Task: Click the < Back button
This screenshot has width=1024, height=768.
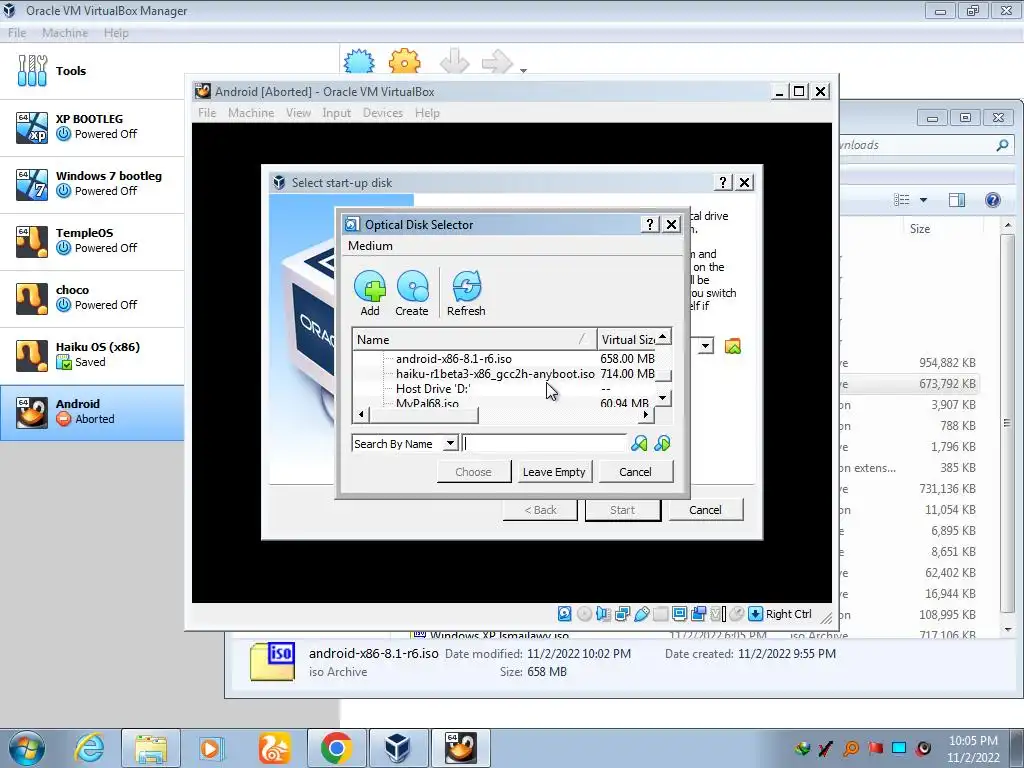Action: pos(540,510)
